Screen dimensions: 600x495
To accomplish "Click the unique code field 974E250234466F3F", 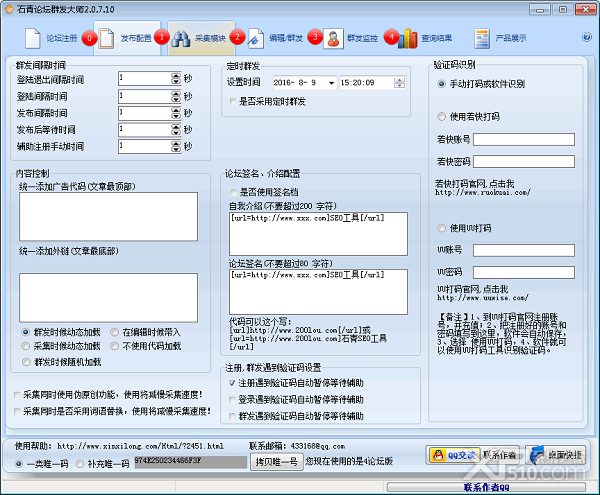I will click(190, 462).
